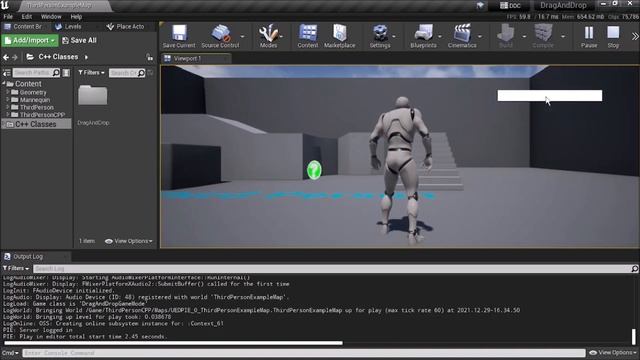Screen dimensions: 640x360
Task: Open the Build options dropdown arrow
Action: pos(524,36)
